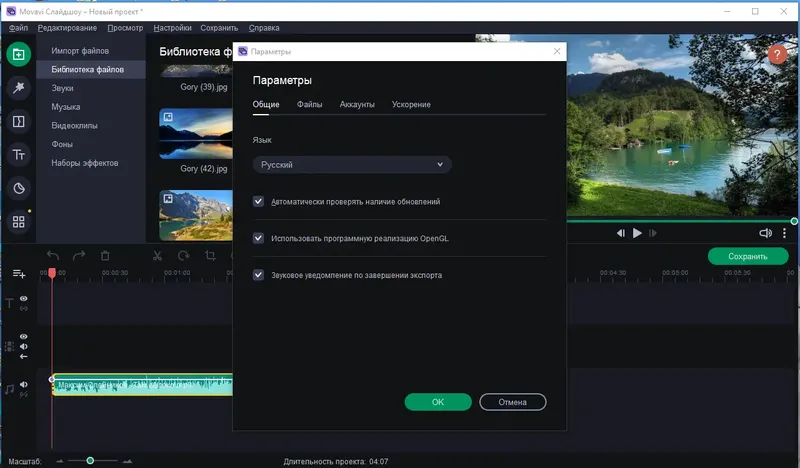
Task: Step to previous frame in player
Action: click(x=620, y=233)
